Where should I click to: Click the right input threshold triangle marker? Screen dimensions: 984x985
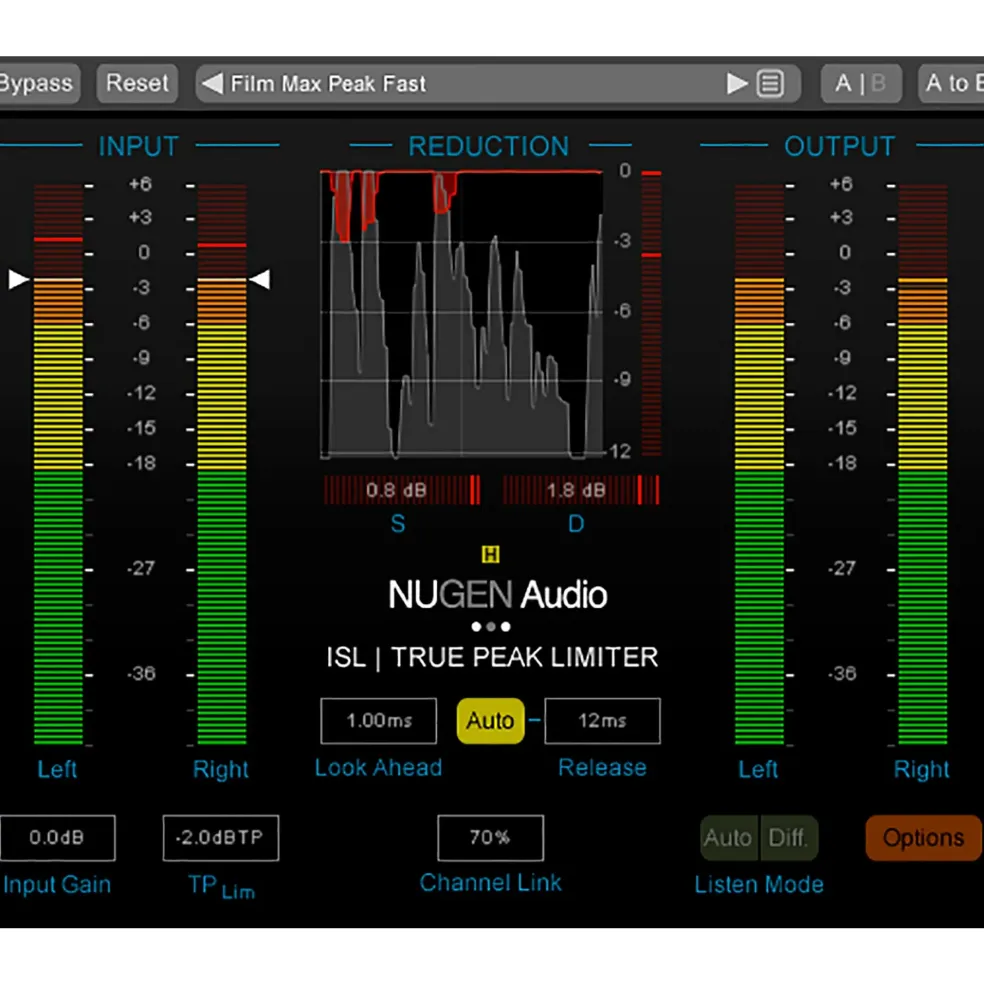(260, 279)
